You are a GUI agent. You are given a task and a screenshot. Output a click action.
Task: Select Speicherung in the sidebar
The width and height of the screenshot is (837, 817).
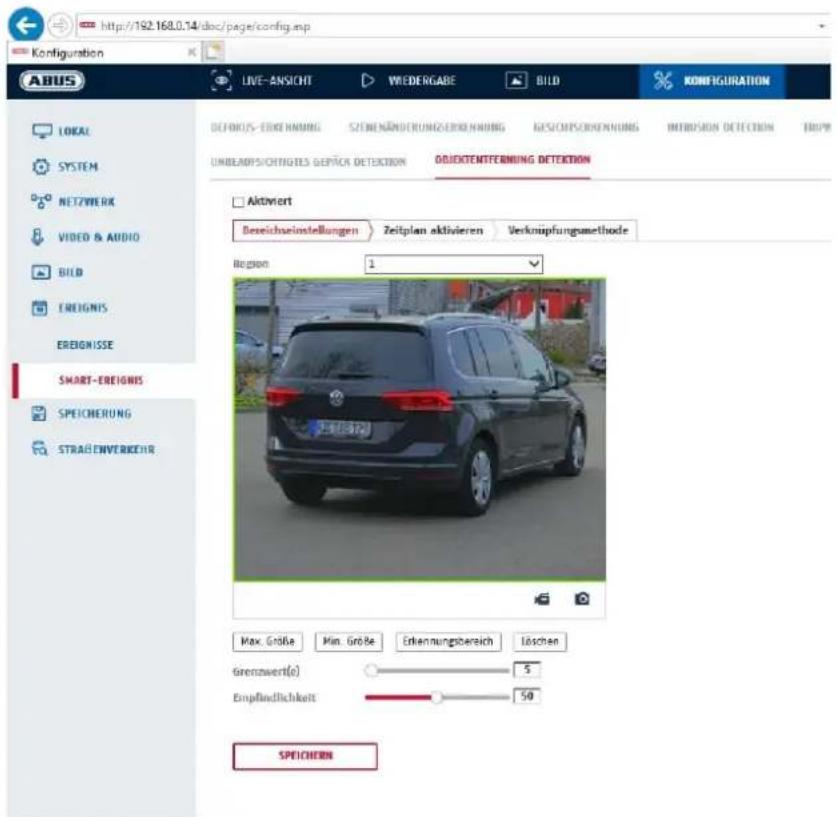(94, 414)
